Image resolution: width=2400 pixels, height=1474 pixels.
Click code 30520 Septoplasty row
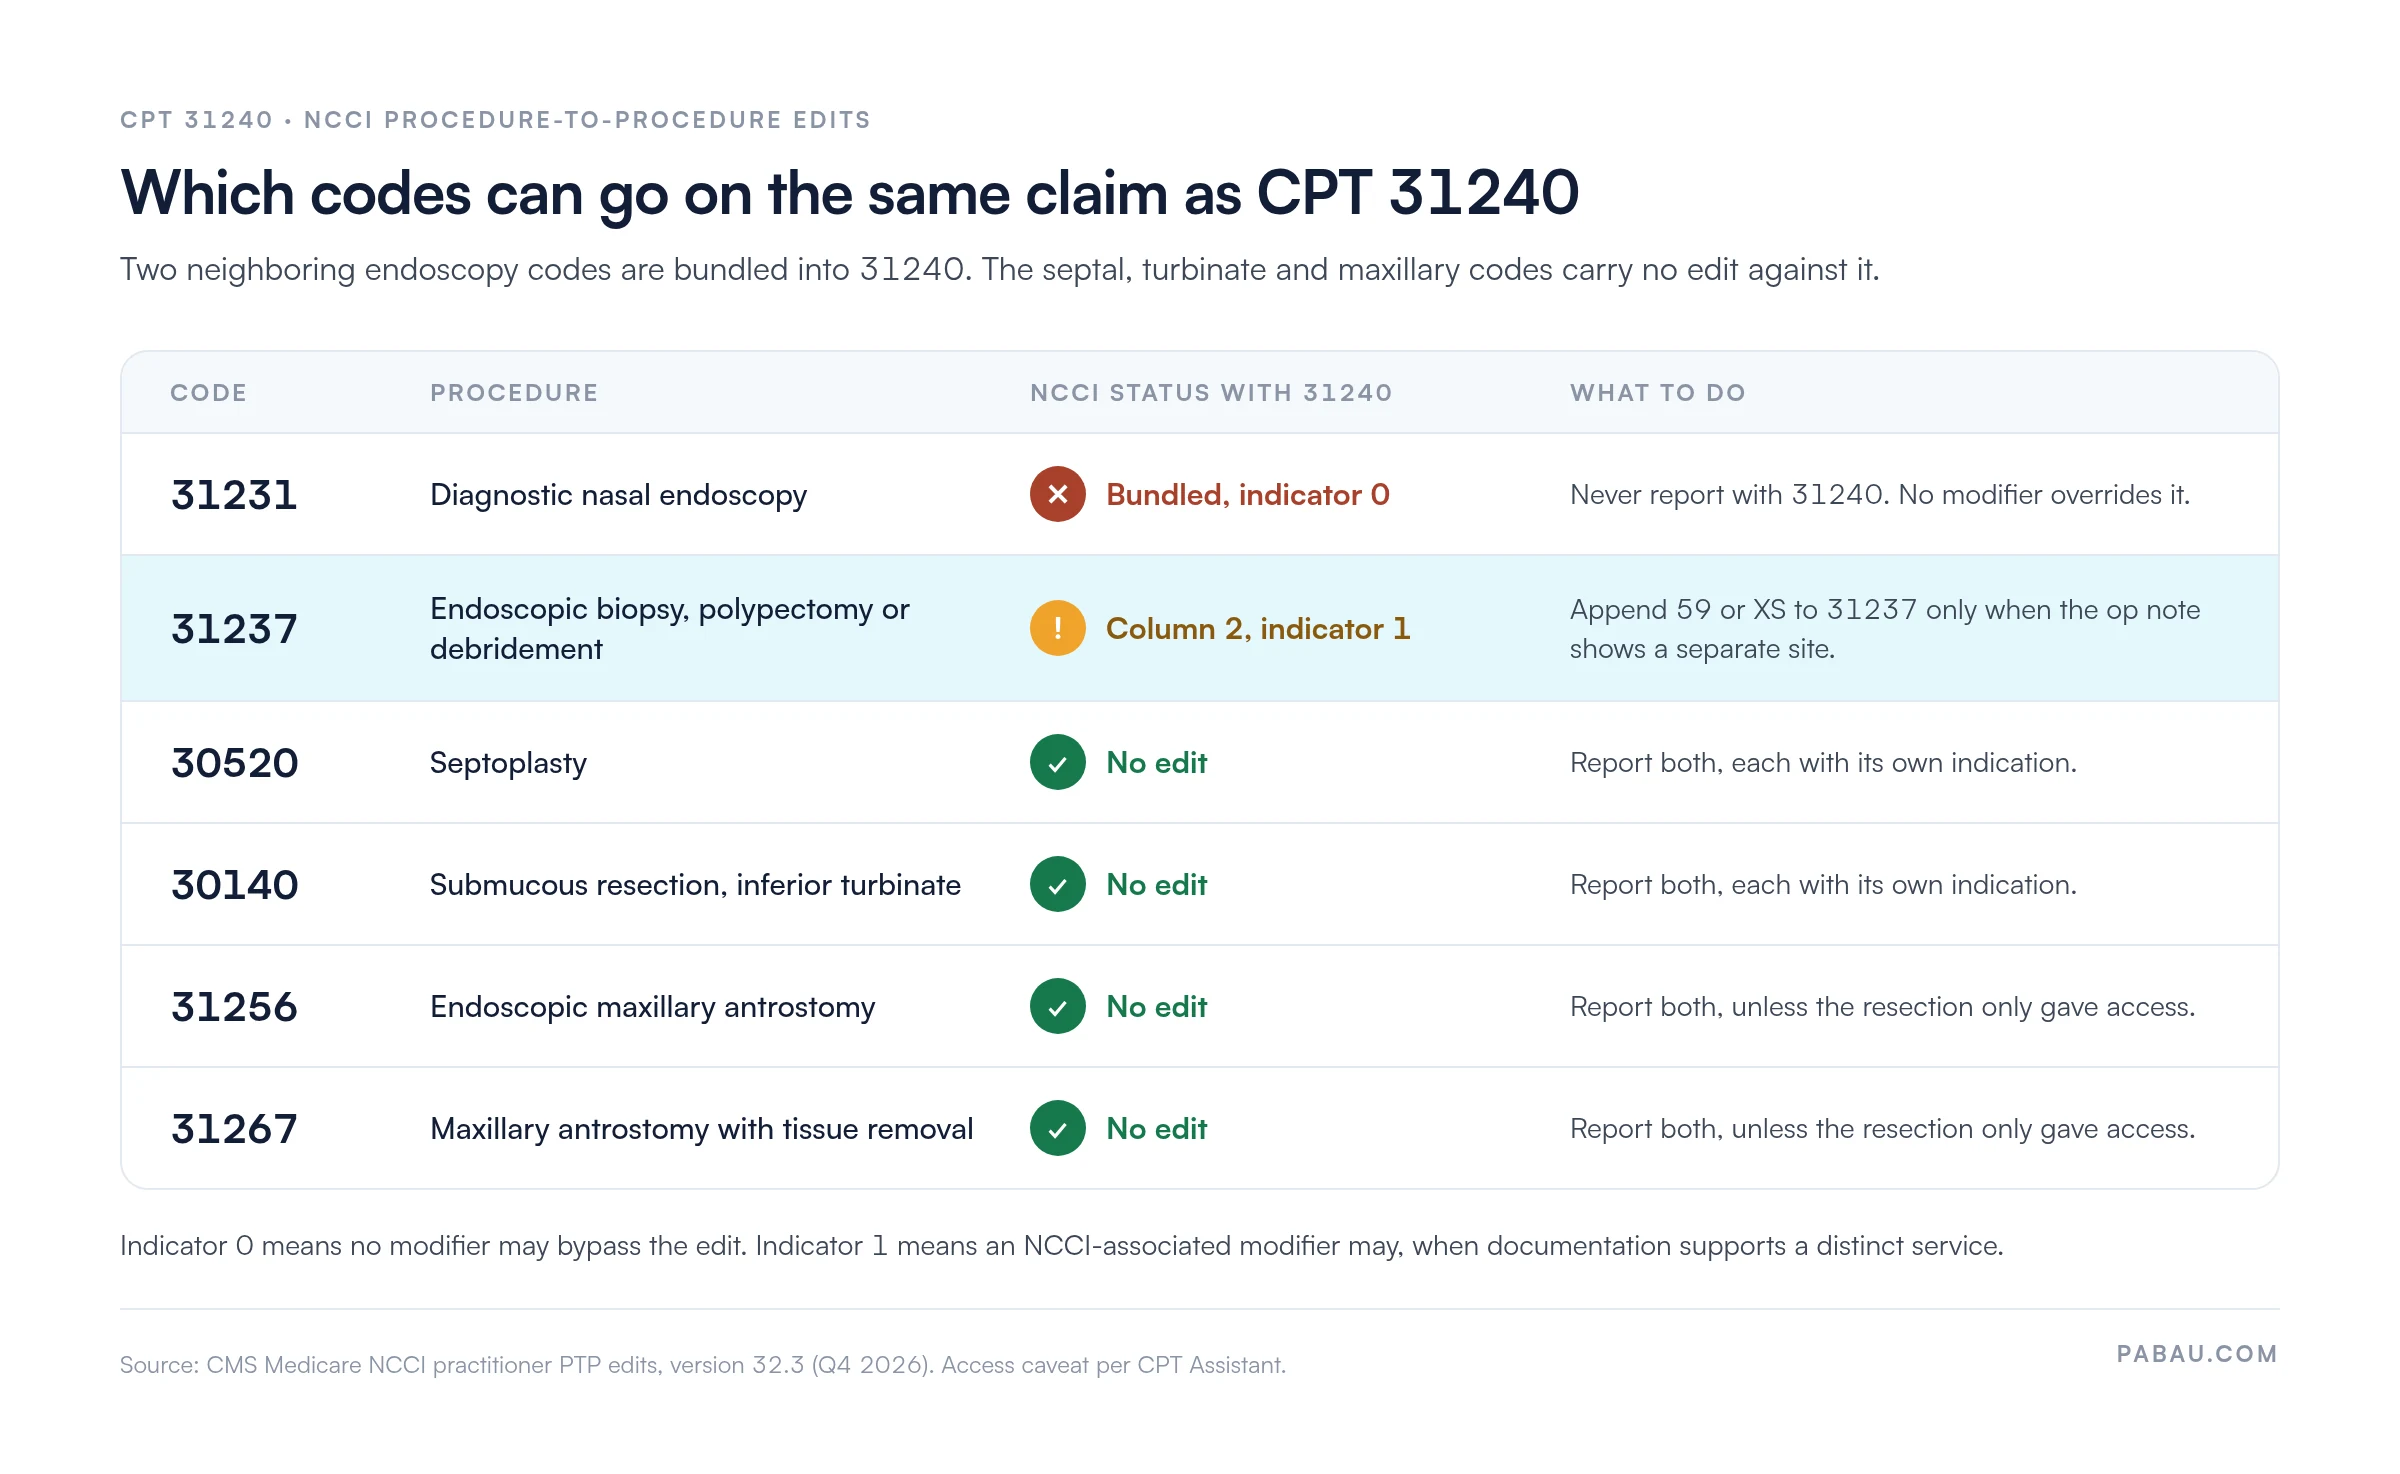[x=1200, y=762]
